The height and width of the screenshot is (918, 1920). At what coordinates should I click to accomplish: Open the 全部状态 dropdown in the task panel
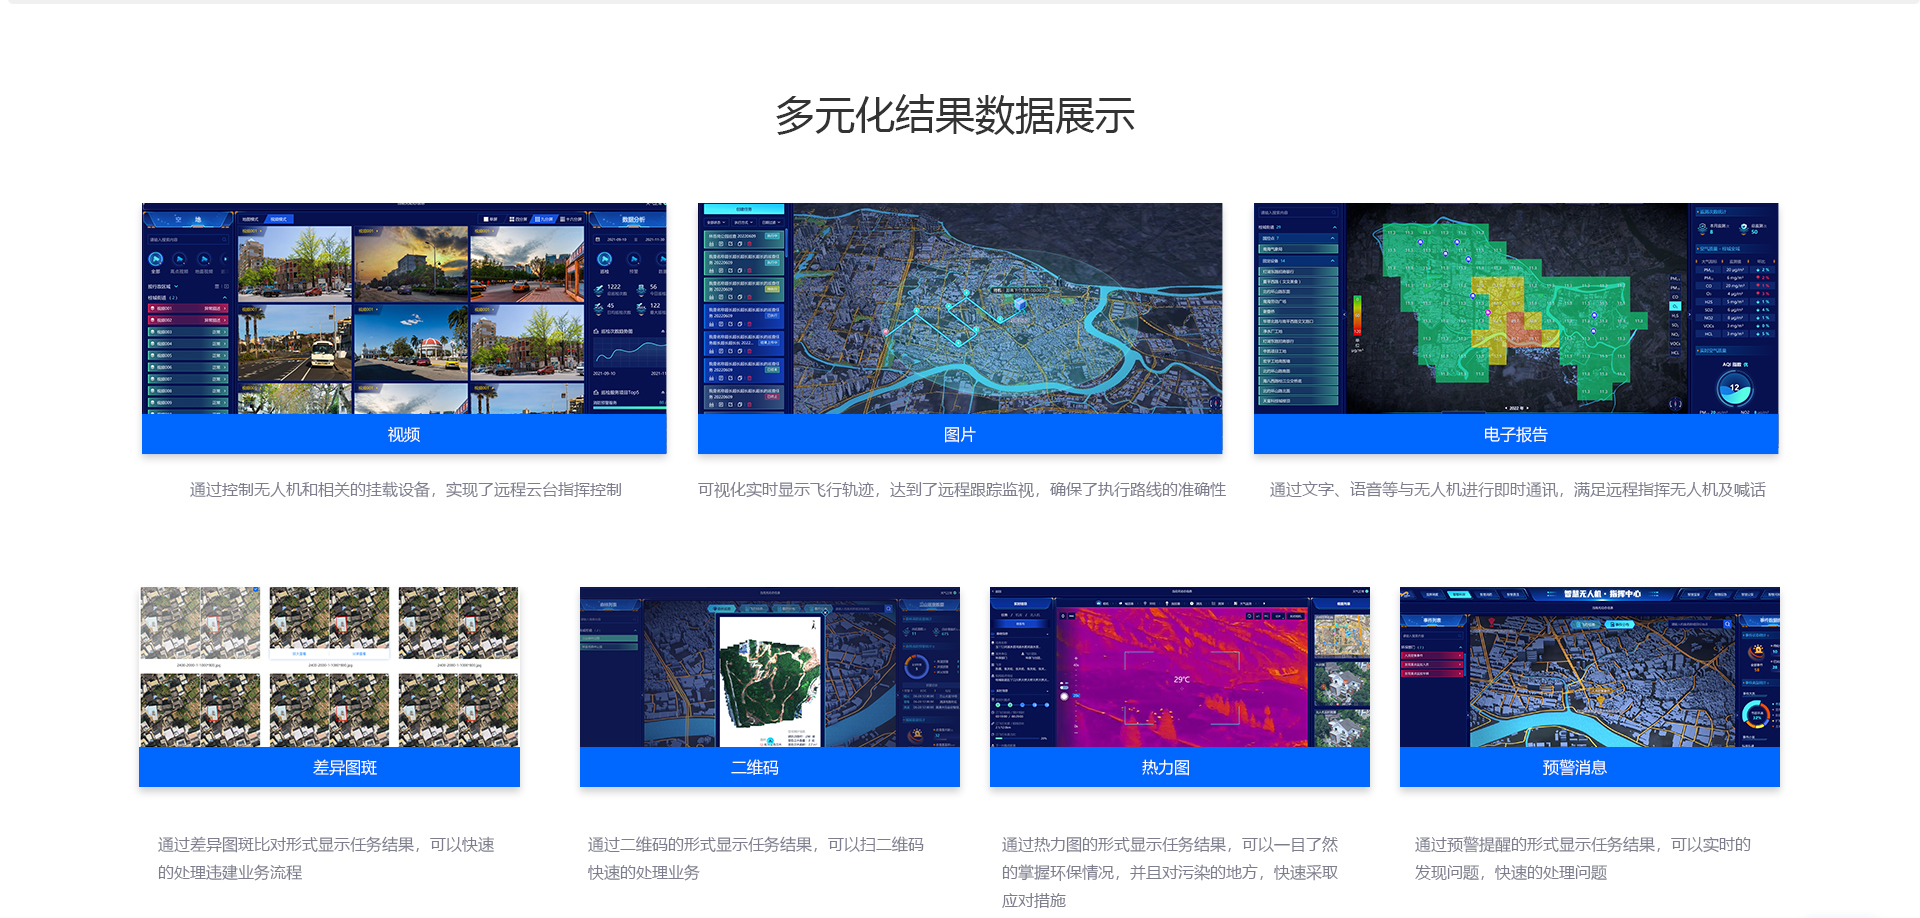(716, 222)
